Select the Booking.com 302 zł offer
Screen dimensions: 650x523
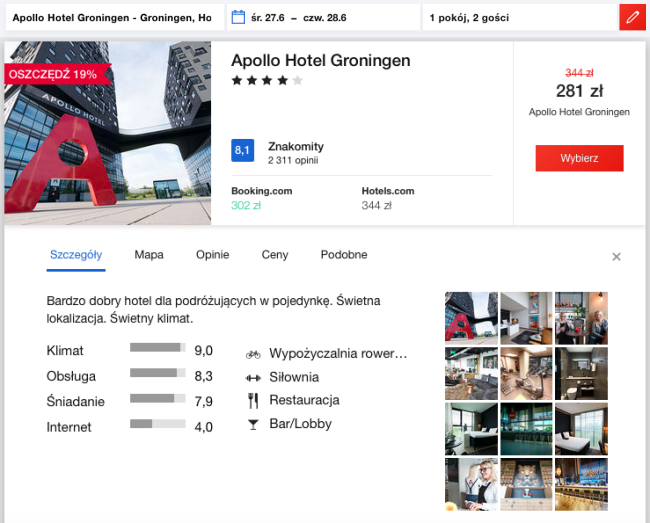point(260,198)
